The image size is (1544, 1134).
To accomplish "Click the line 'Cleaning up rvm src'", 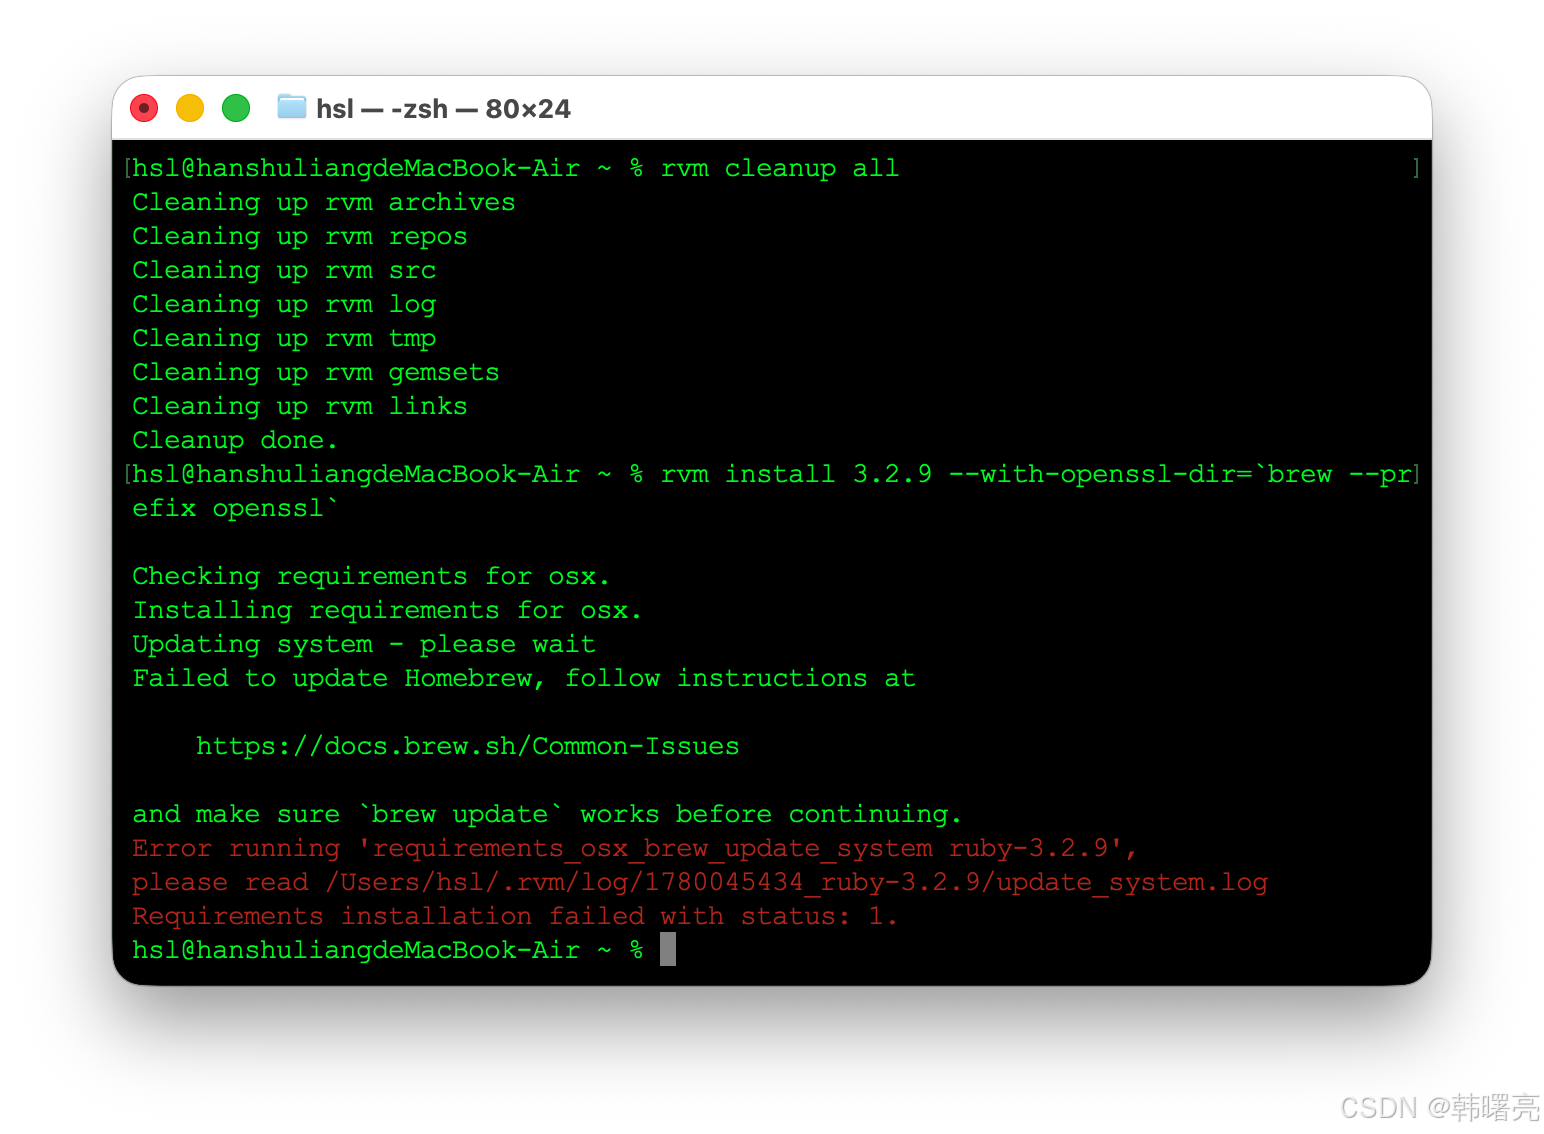I will pyautogui.click(x=284, y=270).
